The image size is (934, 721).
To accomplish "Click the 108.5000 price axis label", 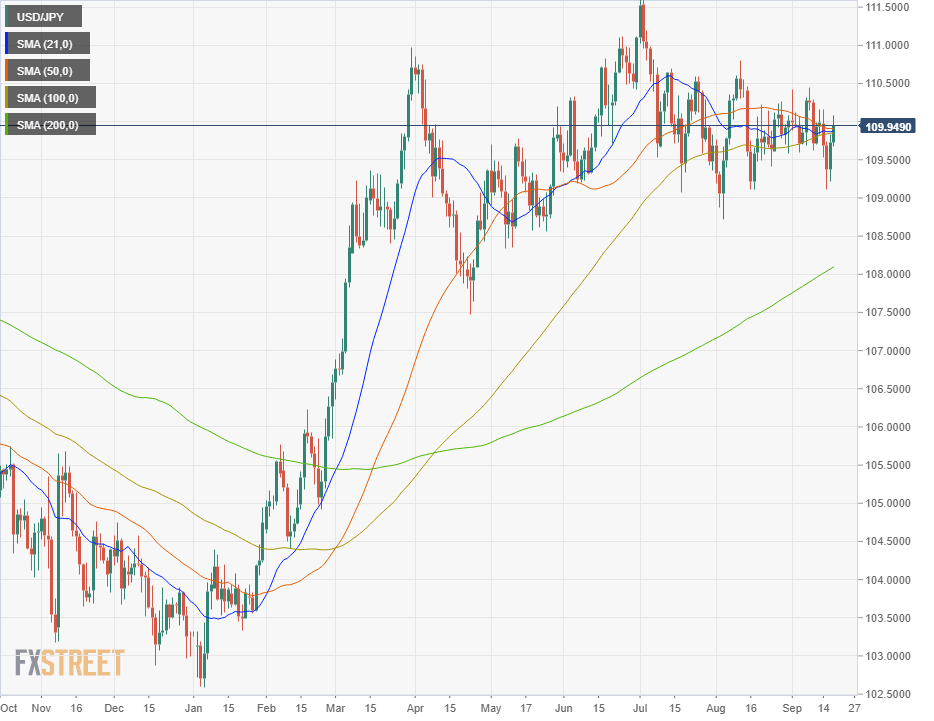I will 887,236.
